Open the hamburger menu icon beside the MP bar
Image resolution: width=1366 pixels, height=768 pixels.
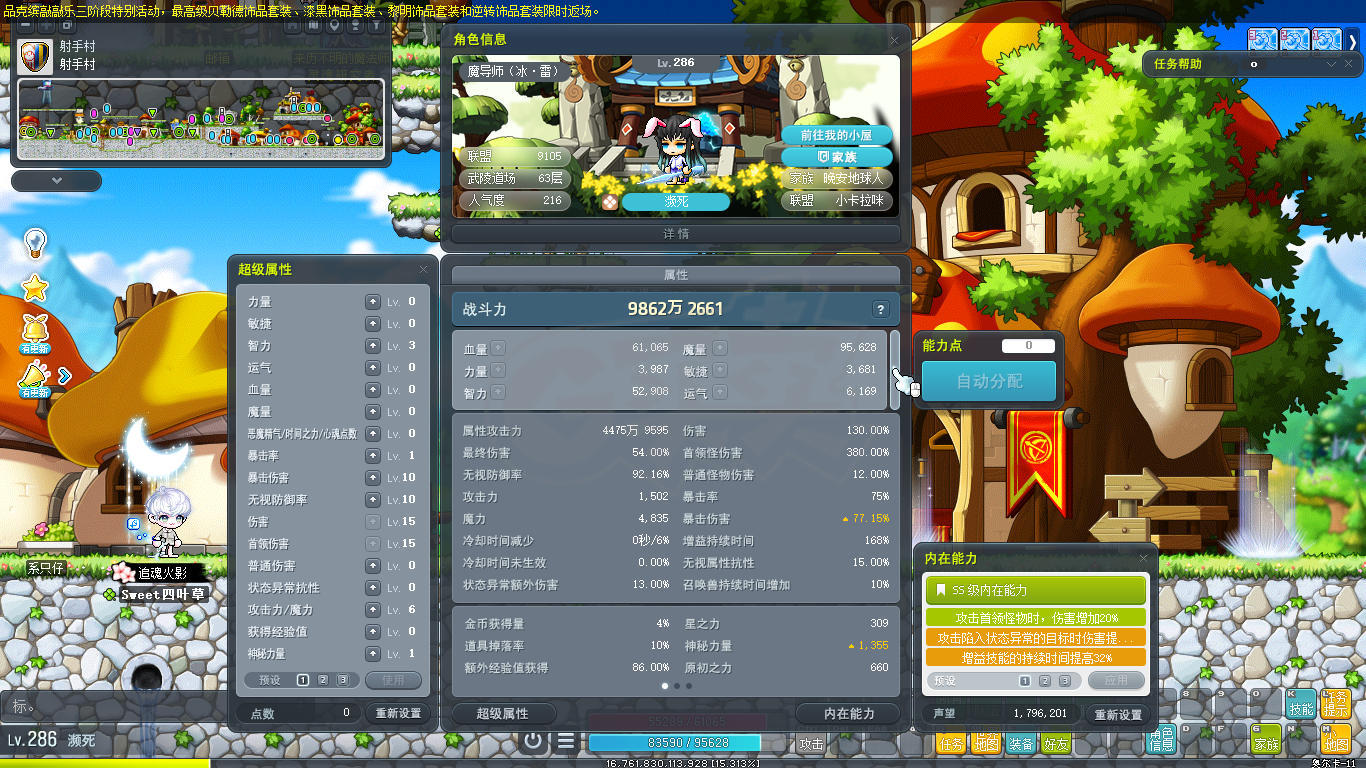566,742
